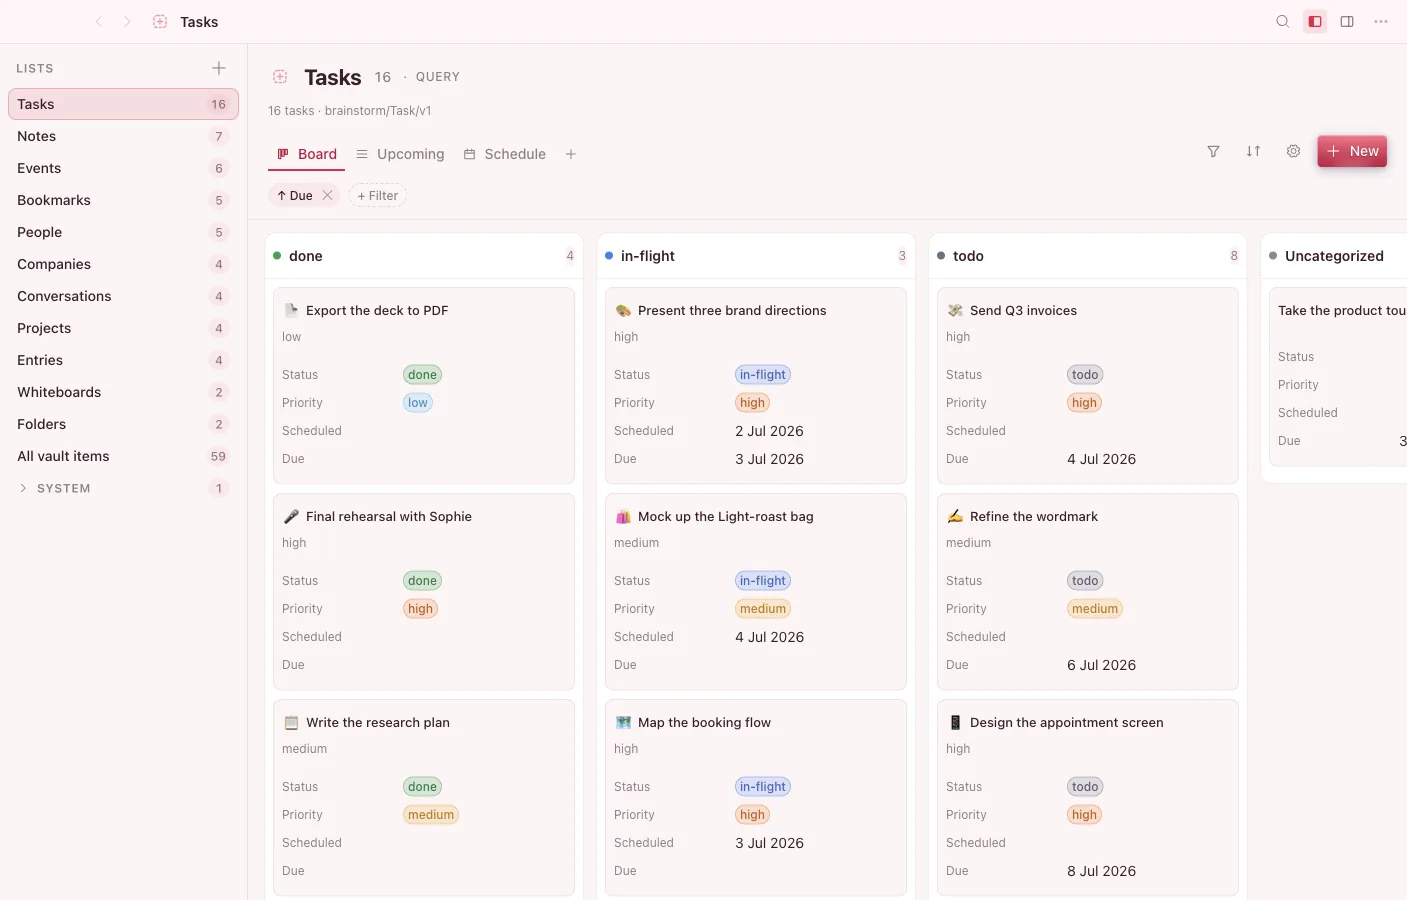Image resolution: width=1407 pixels, height=900 pixels.
Task: Open the Companies list
Action: 123,264
